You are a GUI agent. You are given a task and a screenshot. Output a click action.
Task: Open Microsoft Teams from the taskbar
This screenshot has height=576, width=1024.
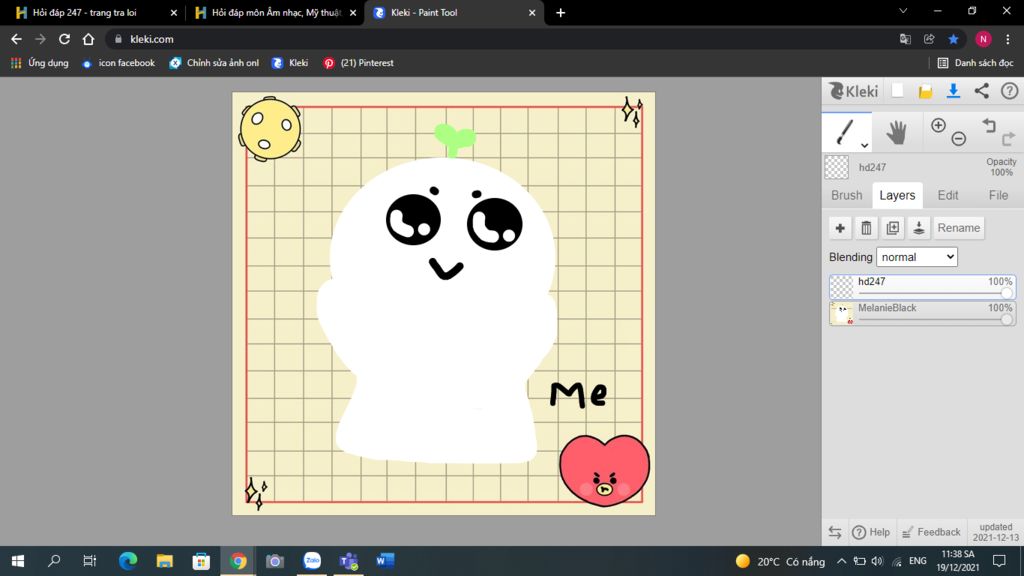(x=349, y=560)
